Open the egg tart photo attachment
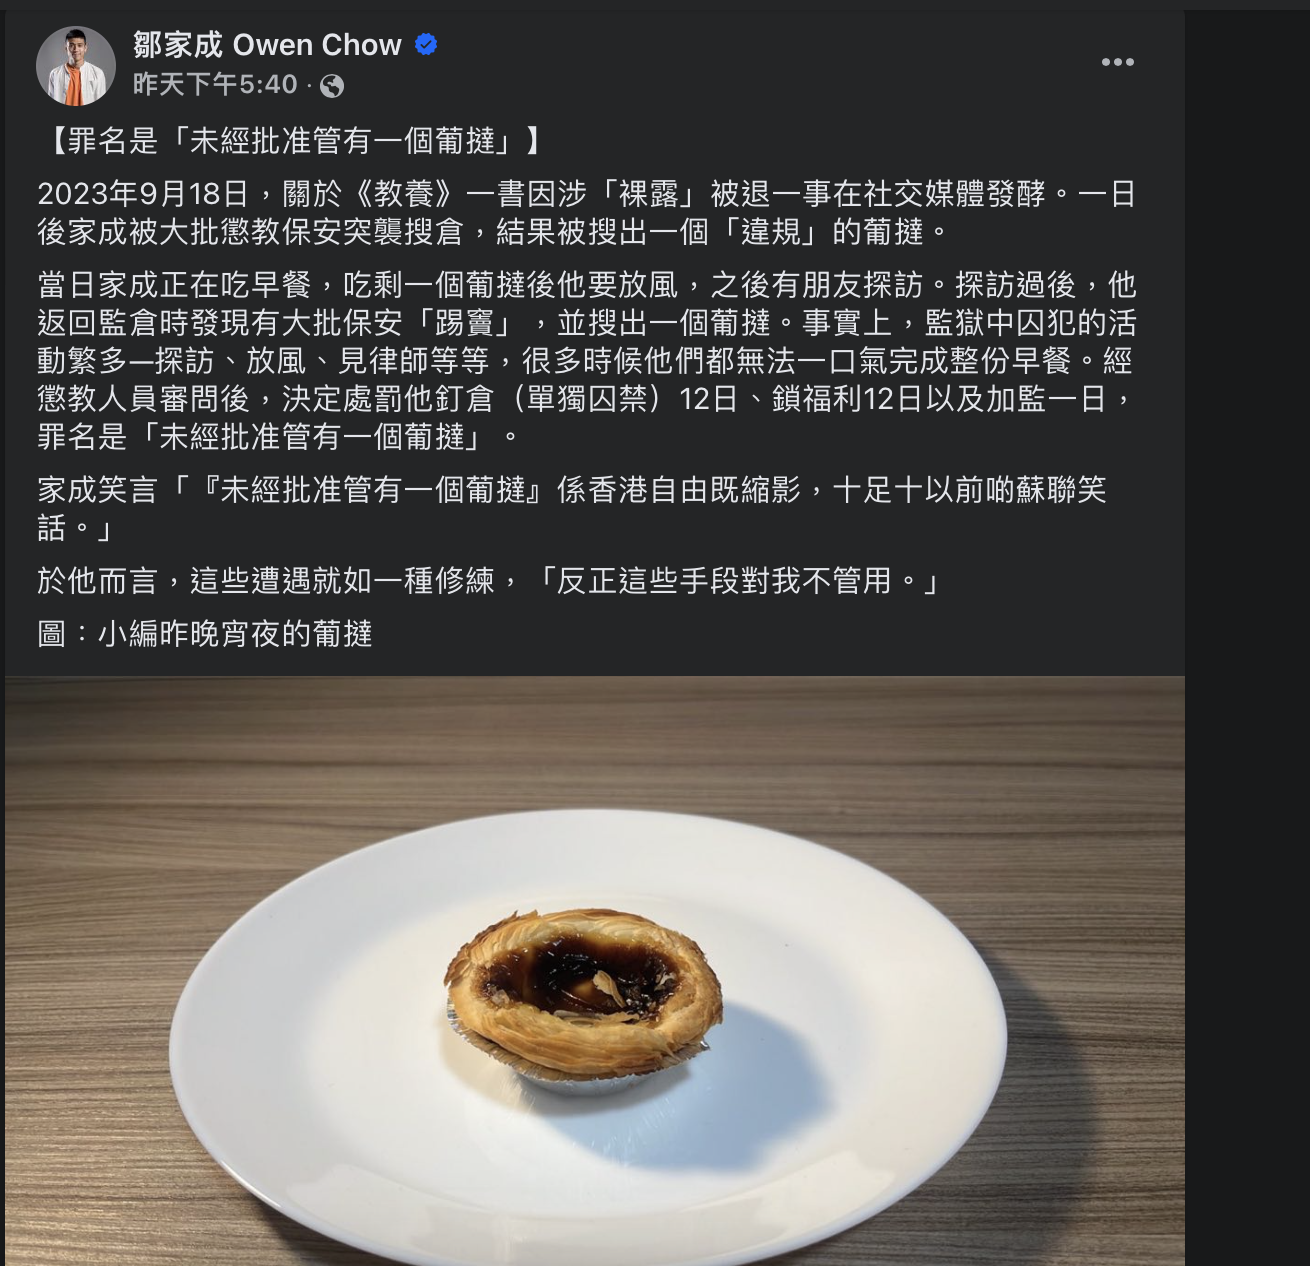The image size is (1310, 1266). 595,971
